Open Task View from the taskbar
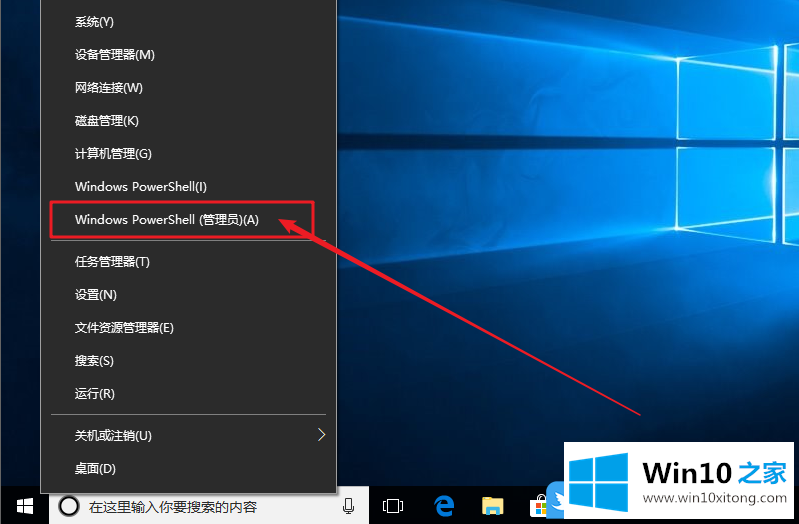The height and width of the screenshot is (524, 799). pyautogui.click(x=393, y=506)
